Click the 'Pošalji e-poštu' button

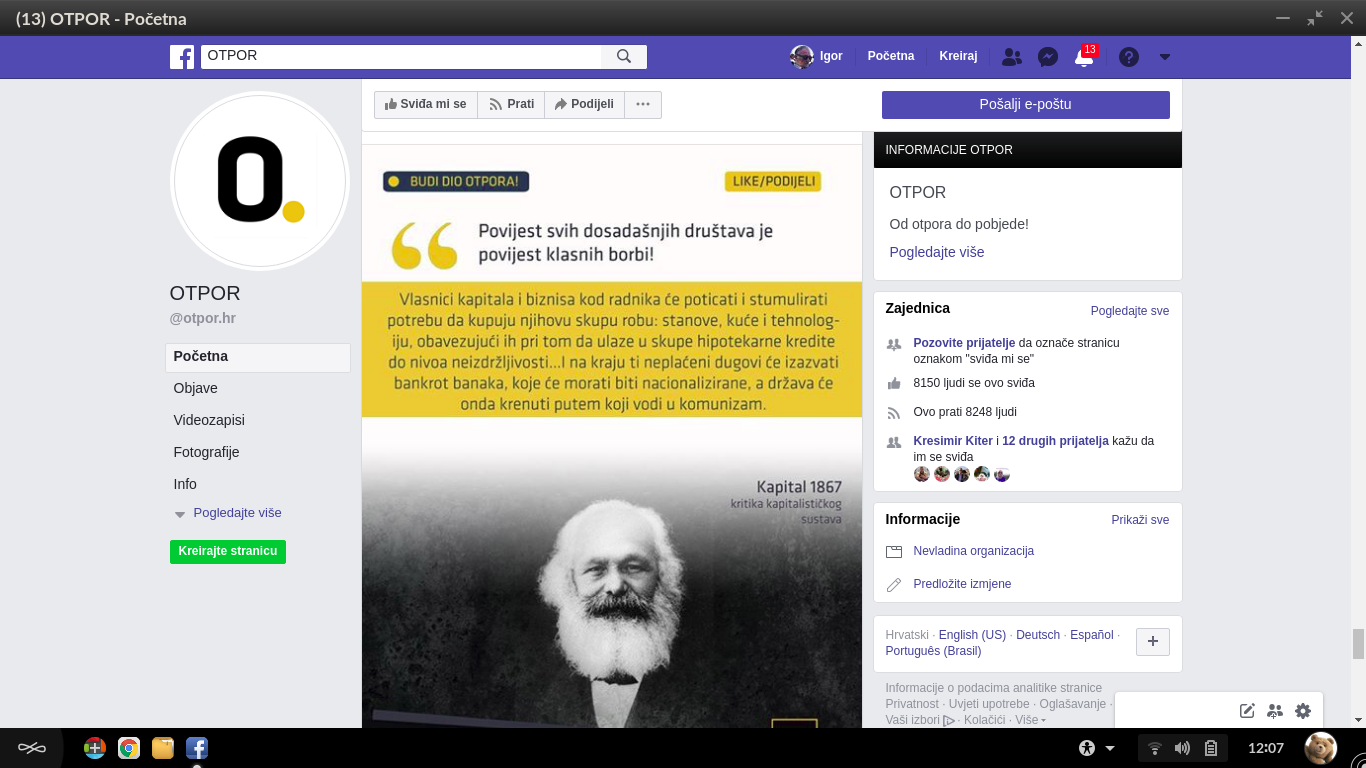[1025, 104]
